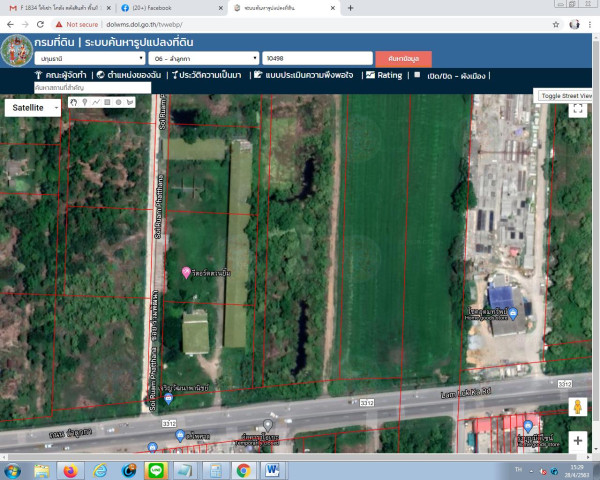Viewport: 600px width, 480px height.
Task: Toggle the เปิด/ปิด - ผังเมือง checkbox
Action: pos(417,75)
